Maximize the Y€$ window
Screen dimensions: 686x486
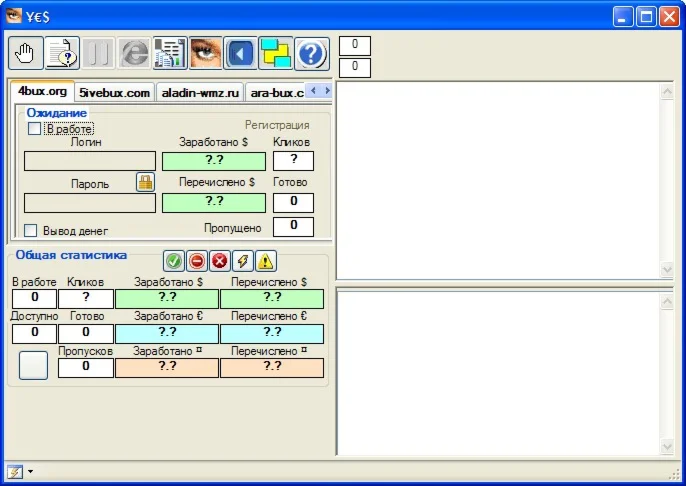(x=646, y=17)
